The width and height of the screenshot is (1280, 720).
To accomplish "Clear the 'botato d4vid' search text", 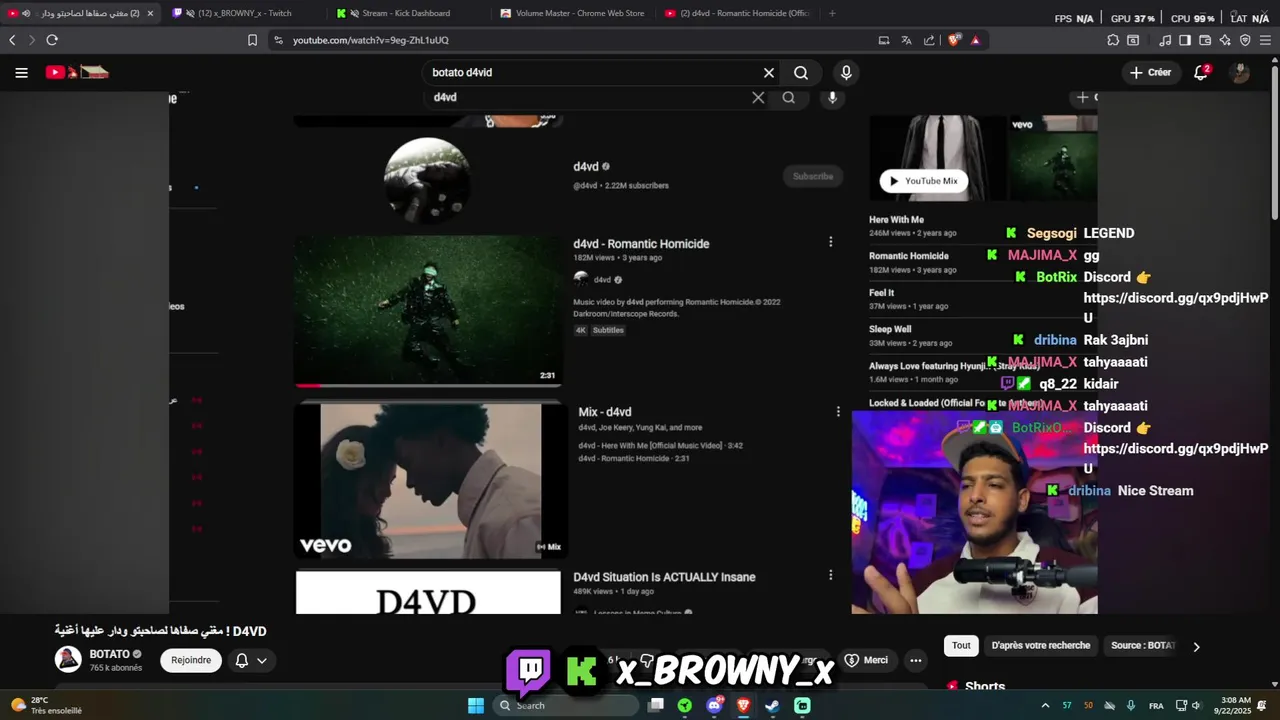I will point(769,73).
